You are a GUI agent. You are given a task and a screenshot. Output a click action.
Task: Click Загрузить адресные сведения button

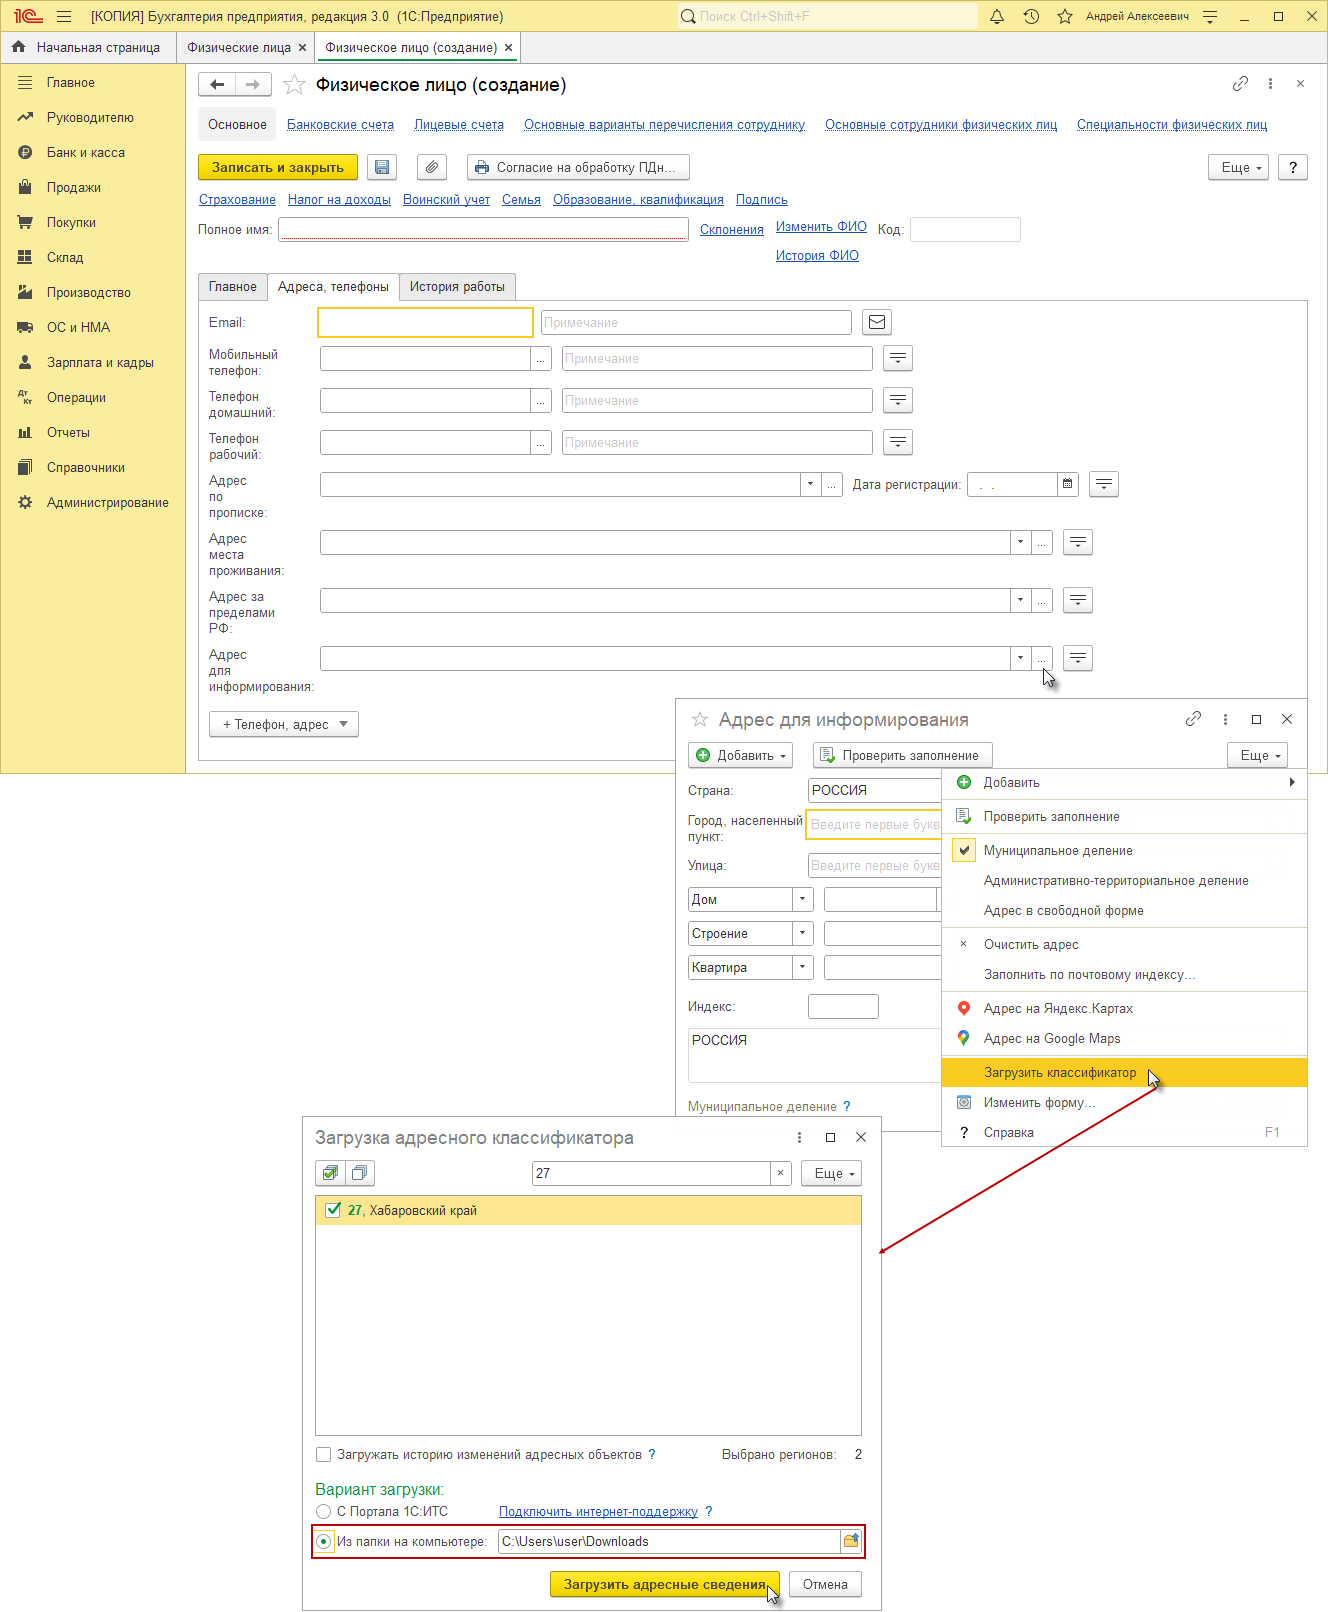click(x=665, y=1584)
